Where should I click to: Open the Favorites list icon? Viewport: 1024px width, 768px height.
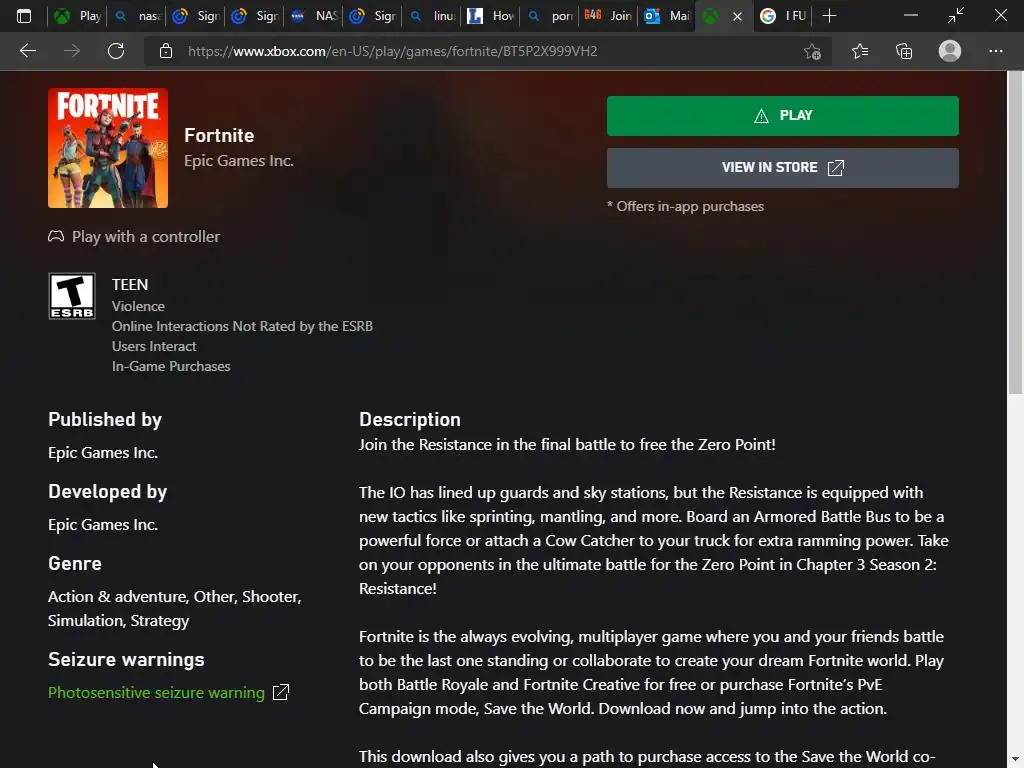[x=860, y=51]
